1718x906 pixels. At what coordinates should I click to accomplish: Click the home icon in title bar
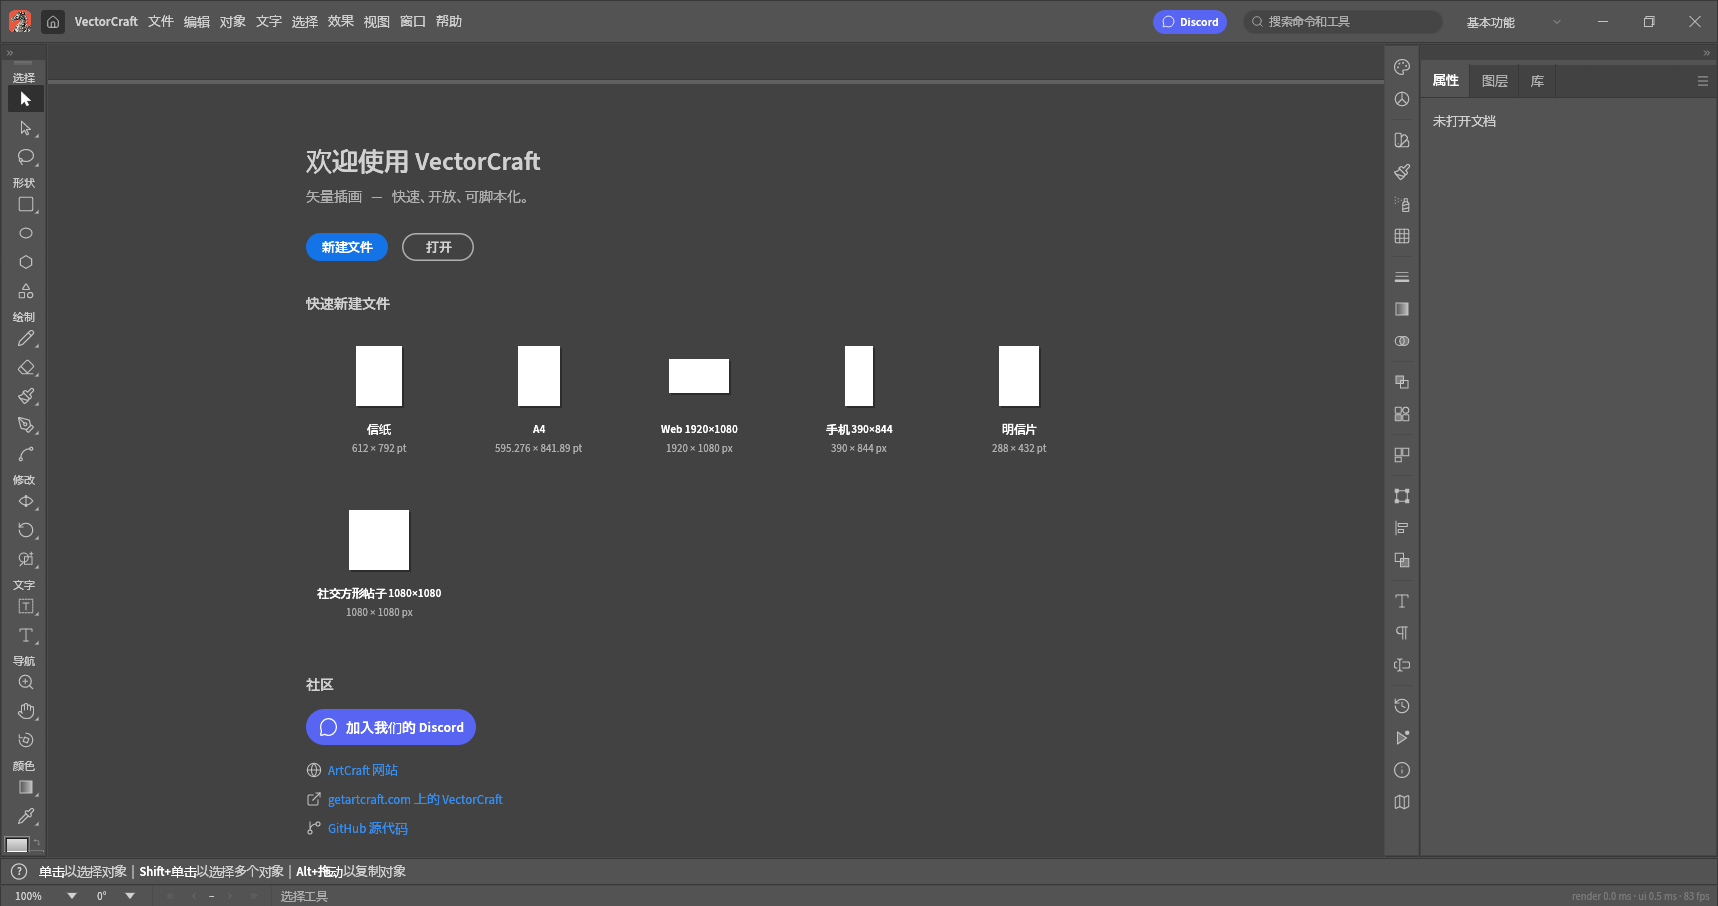pos(53,21)
